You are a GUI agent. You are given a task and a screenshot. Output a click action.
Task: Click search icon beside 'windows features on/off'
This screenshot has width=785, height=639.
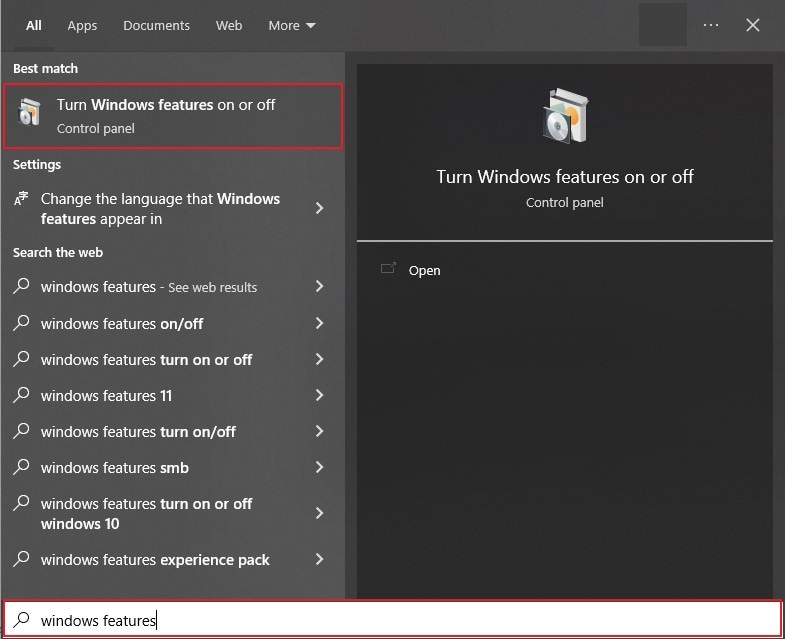(21, 323)
